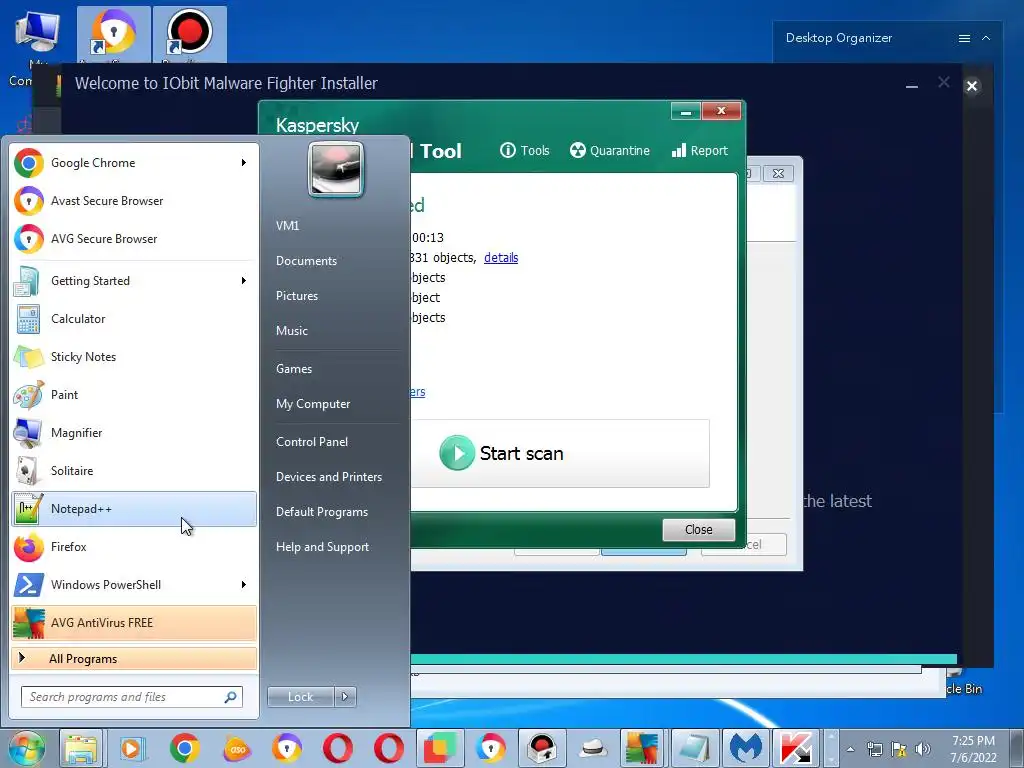Open the Bandicam recorder taskbar icon
Image resolution: width=1024 pixels, height=768 pixels.
click(541, 748)
